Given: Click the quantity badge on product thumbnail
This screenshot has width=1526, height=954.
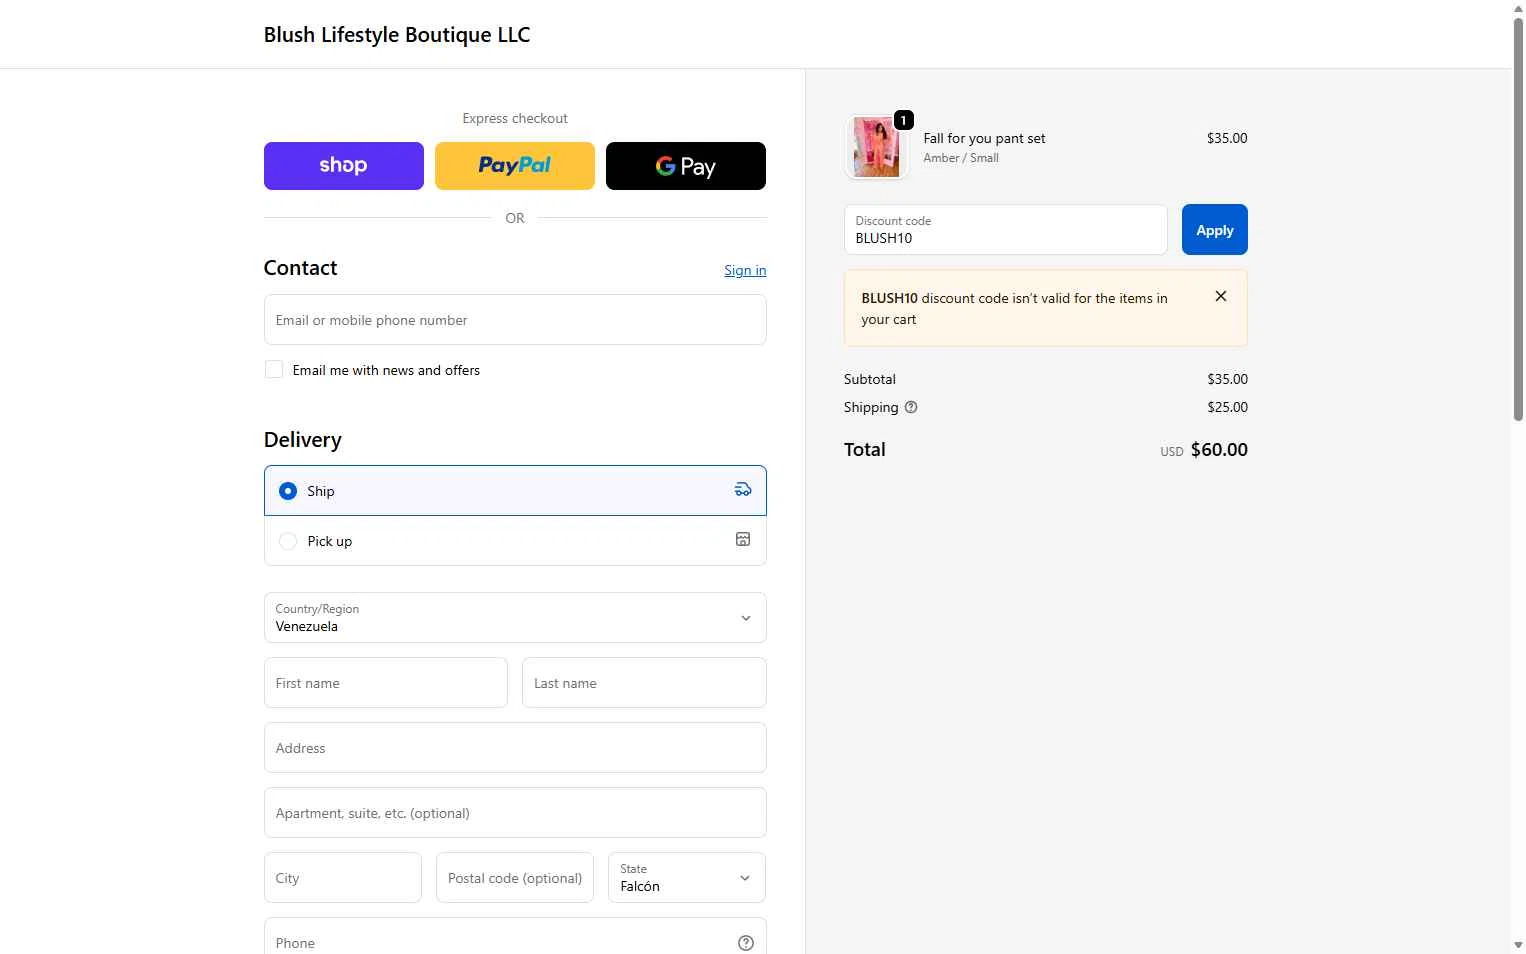Looking at the screenshot, I should (903, 120).
